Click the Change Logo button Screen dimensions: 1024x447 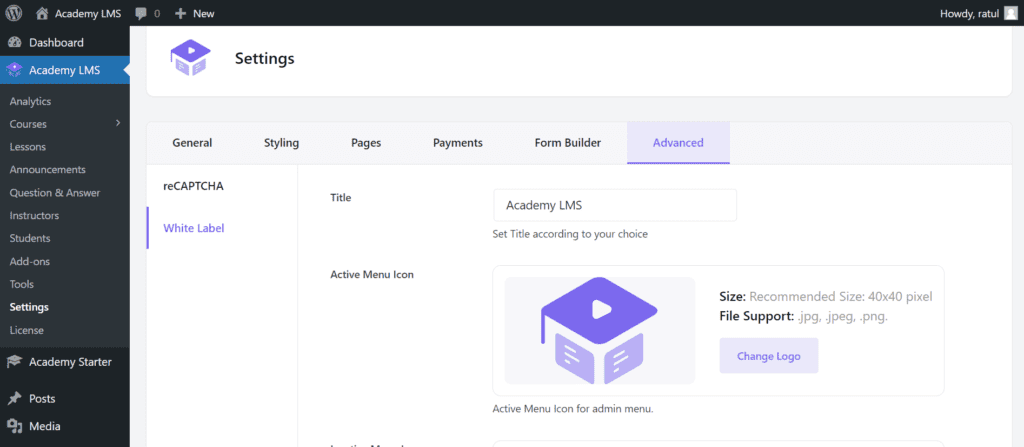click(769, 356)
